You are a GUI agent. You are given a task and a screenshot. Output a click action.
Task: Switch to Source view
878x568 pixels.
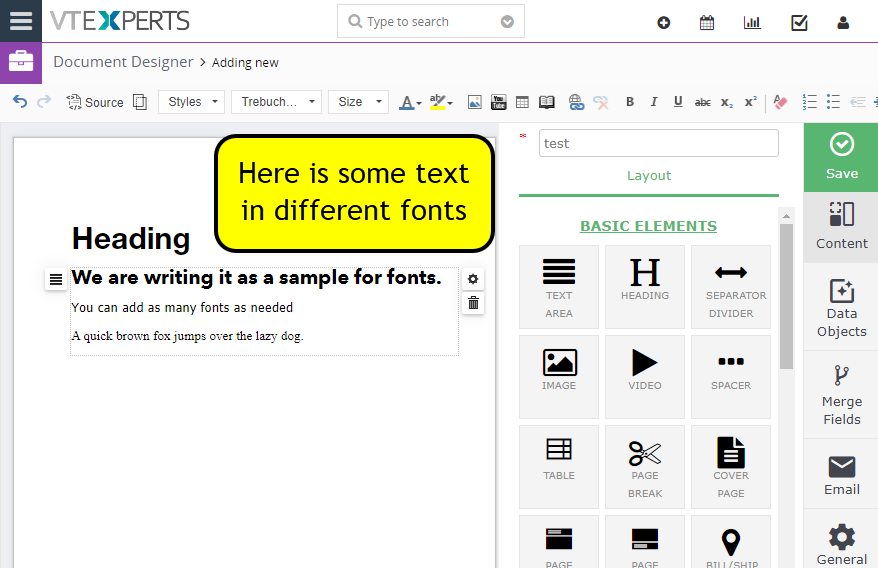coord(95,102)
